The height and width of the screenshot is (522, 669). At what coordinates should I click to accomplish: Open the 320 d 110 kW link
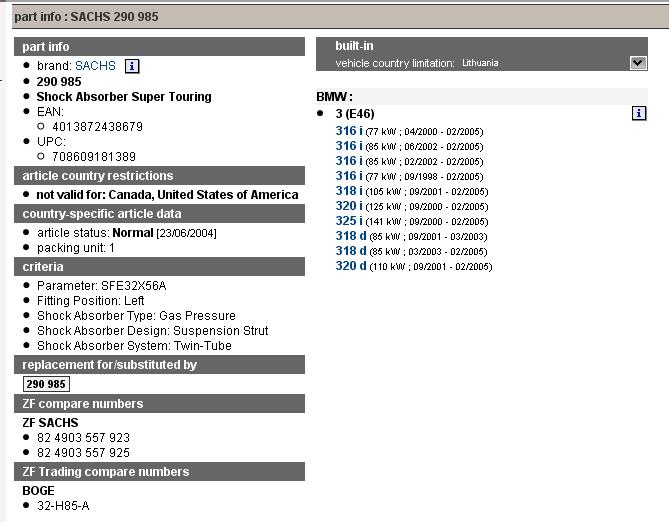(x=350, y=266)
